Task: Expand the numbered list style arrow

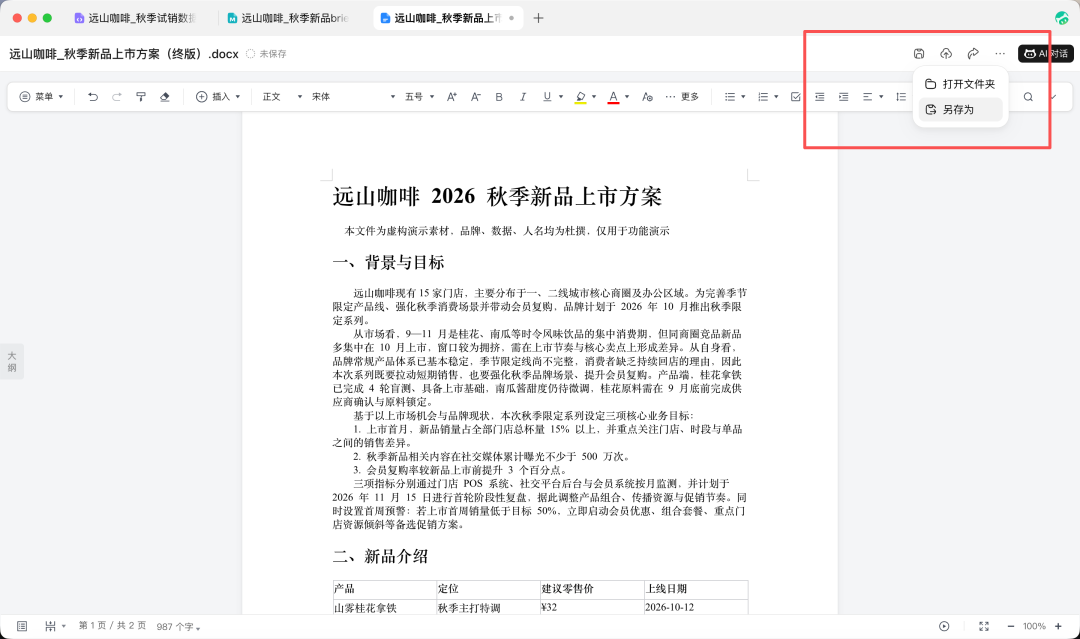Action: tap(776, 97)
